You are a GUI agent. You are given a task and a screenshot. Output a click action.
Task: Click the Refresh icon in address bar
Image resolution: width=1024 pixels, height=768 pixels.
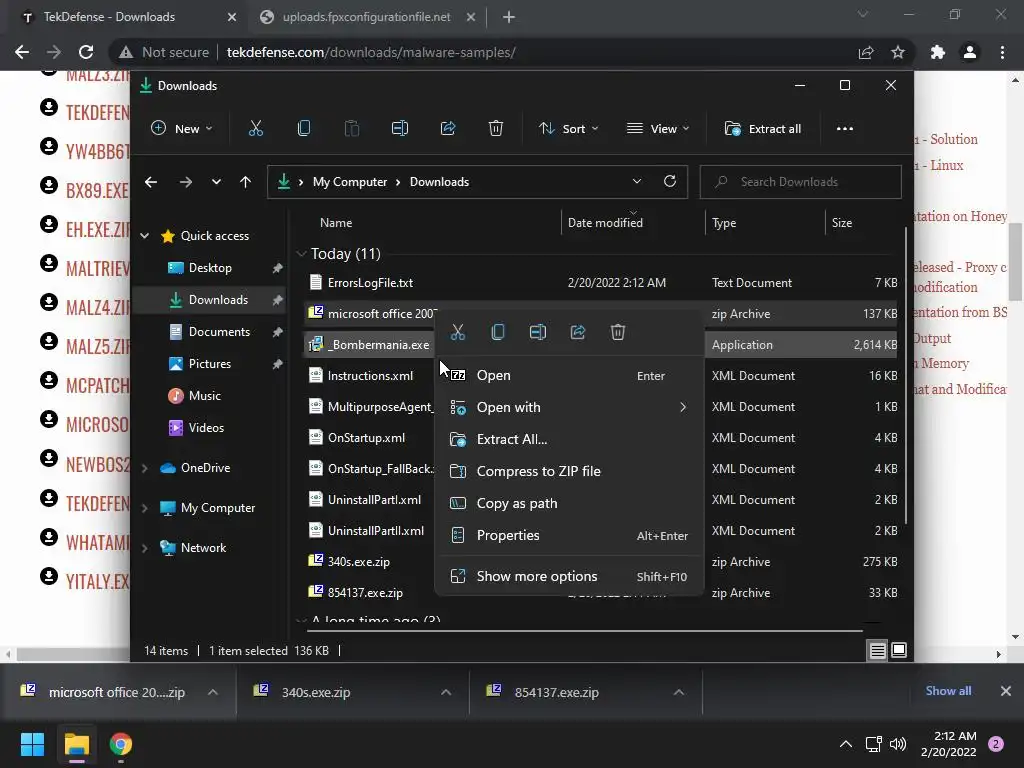(670, 182)
